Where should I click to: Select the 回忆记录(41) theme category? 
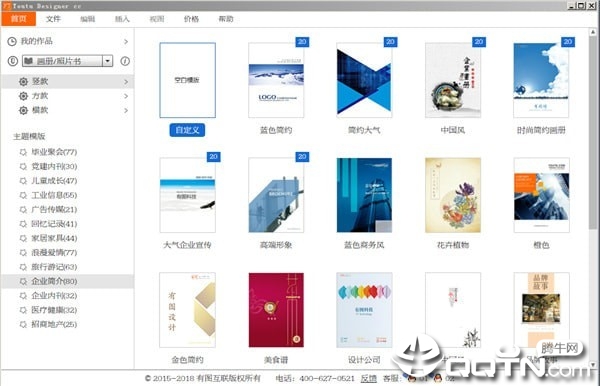[x=54, y=224]
